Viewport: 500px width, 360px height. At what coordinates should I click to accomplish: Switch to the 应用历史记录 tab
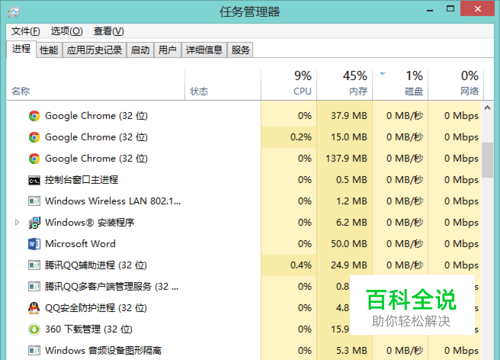(94, 50)
